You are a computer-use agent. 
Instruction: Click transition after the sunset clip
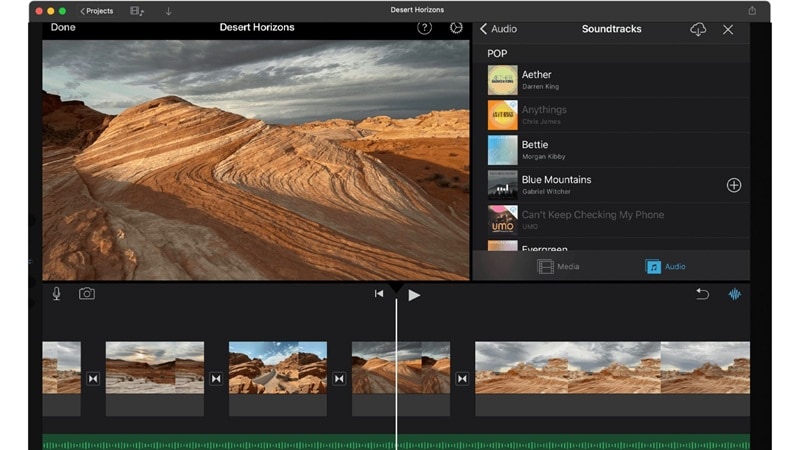tap(216, 379)
